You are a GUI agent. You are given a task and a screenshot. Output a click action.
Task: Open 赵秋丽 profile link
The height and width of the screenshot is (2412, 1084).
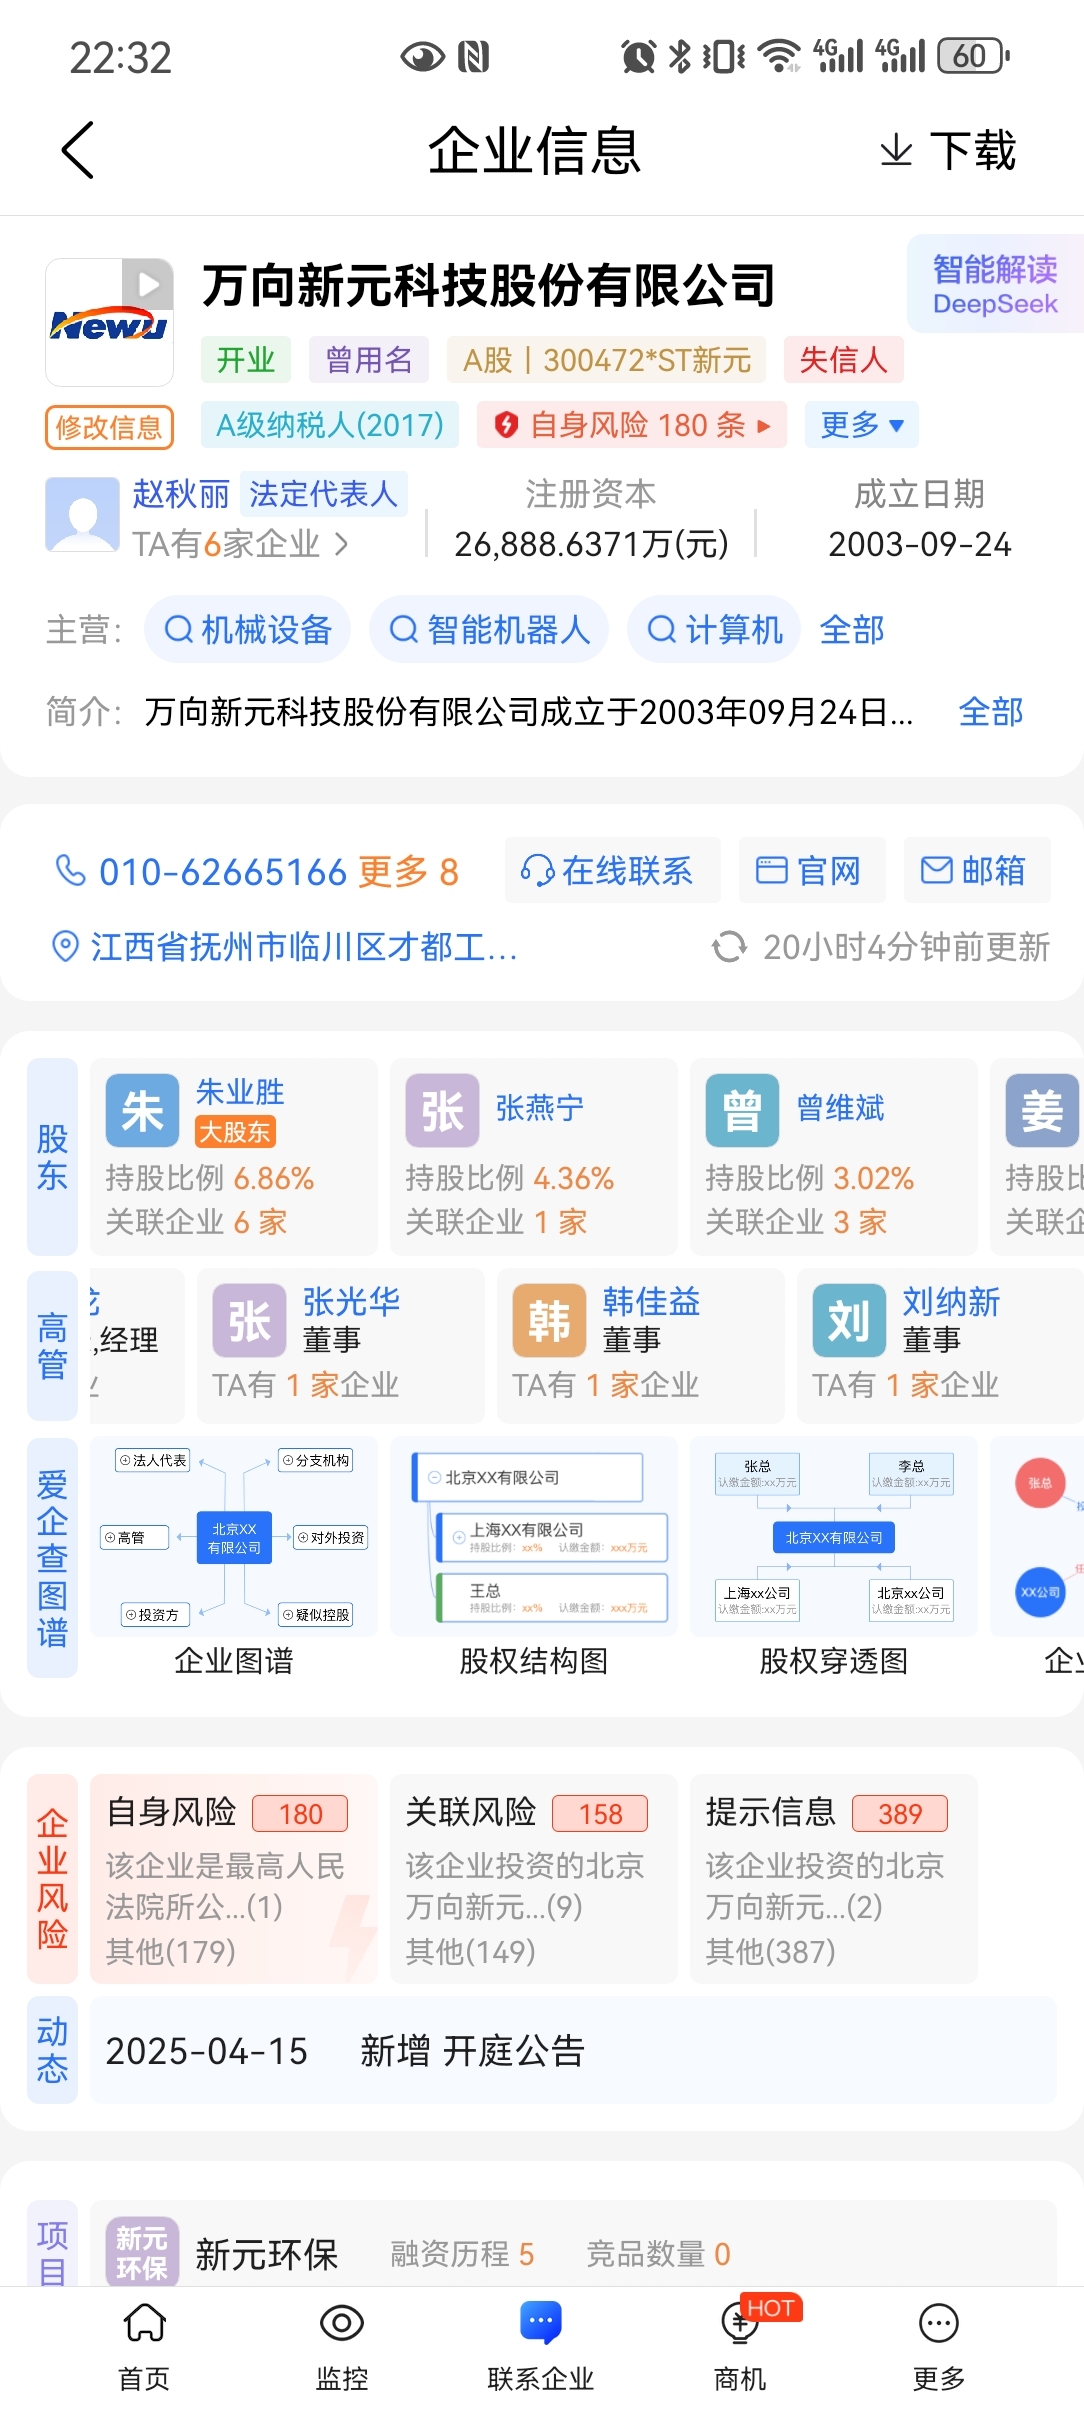point(181,494)
